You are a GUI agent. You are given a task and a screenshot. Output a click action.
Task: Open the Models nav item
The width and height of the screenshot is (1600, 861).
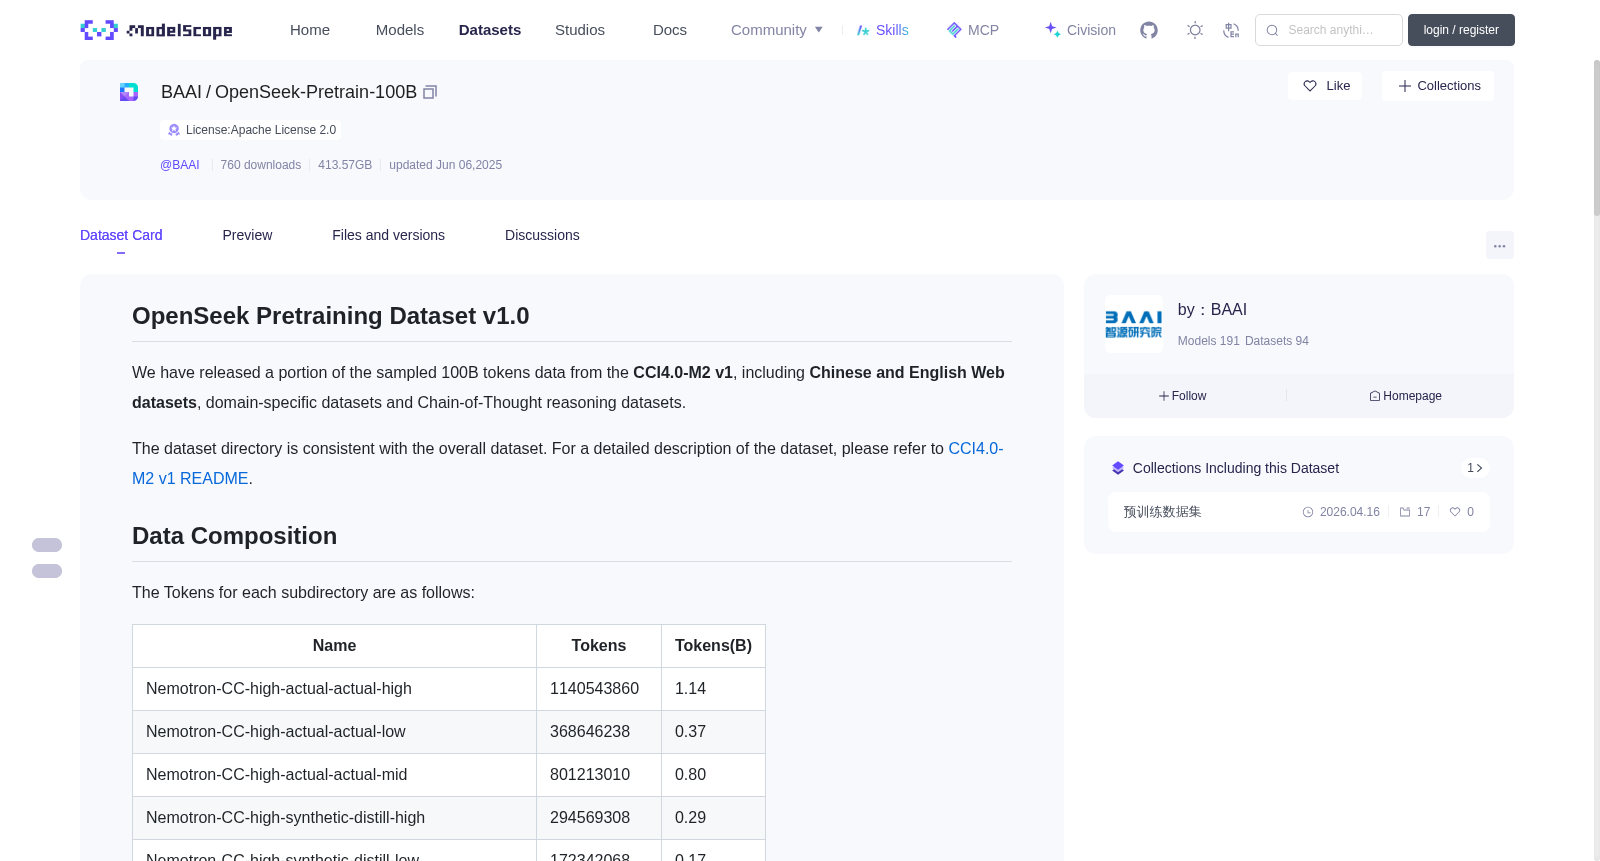(x=400, y=30)
